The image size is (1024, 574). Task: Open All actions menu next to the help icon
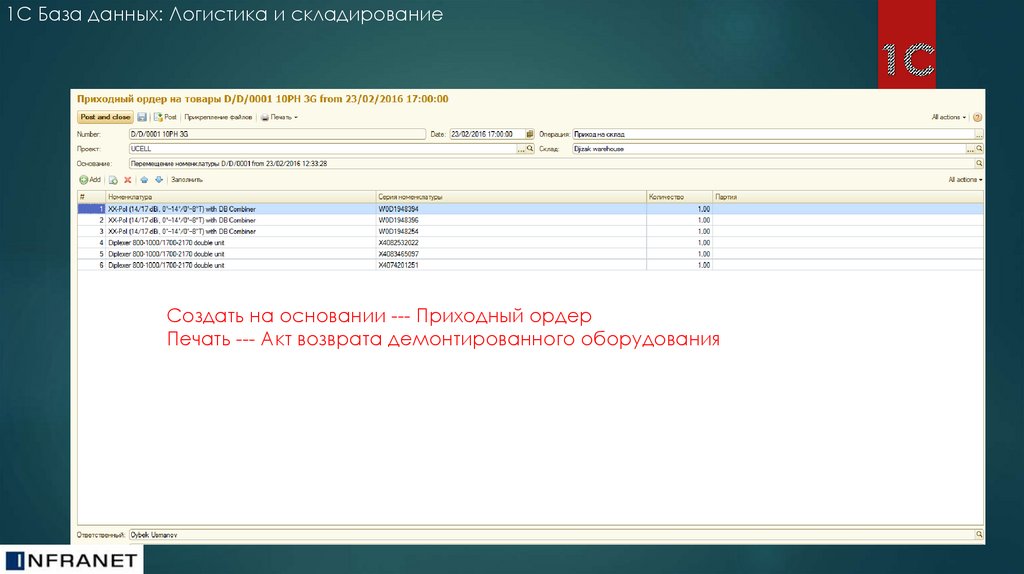coord(949,117)
